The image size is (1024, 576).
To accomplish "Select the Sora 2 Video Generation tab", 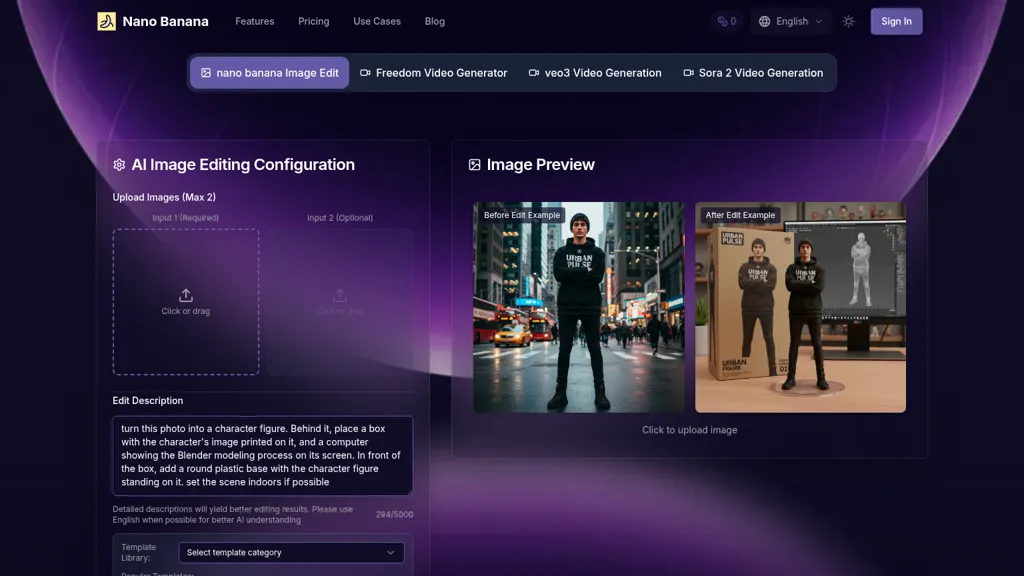I will point(753,72).
